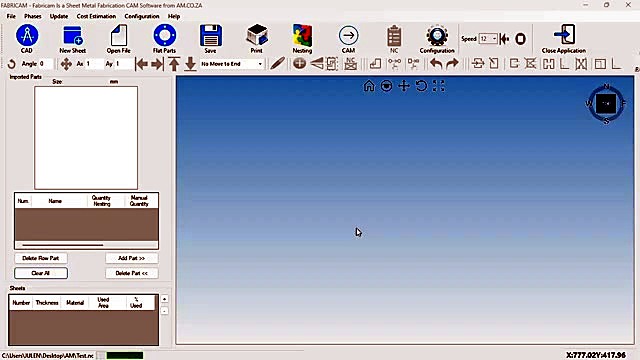Screen dimensions: 640x360
Task: Click the Quantity Nesting column header
Action: [x=101, y=201]
